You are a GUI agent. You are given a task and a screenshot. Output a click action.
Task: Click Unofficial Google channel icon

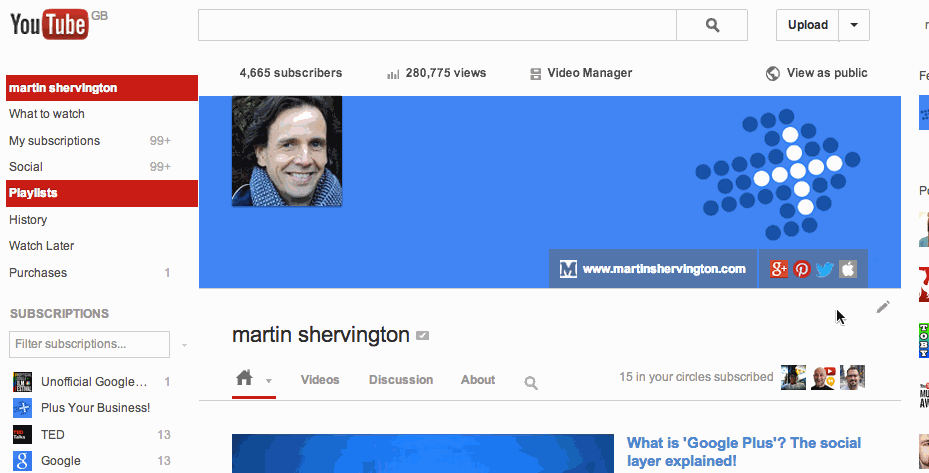click(x=23, y=382)
